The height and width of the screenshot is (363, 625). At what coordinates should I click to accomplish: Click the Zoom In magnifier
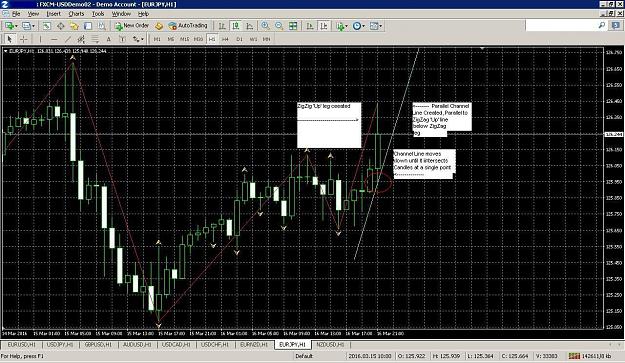click(265, 26)
